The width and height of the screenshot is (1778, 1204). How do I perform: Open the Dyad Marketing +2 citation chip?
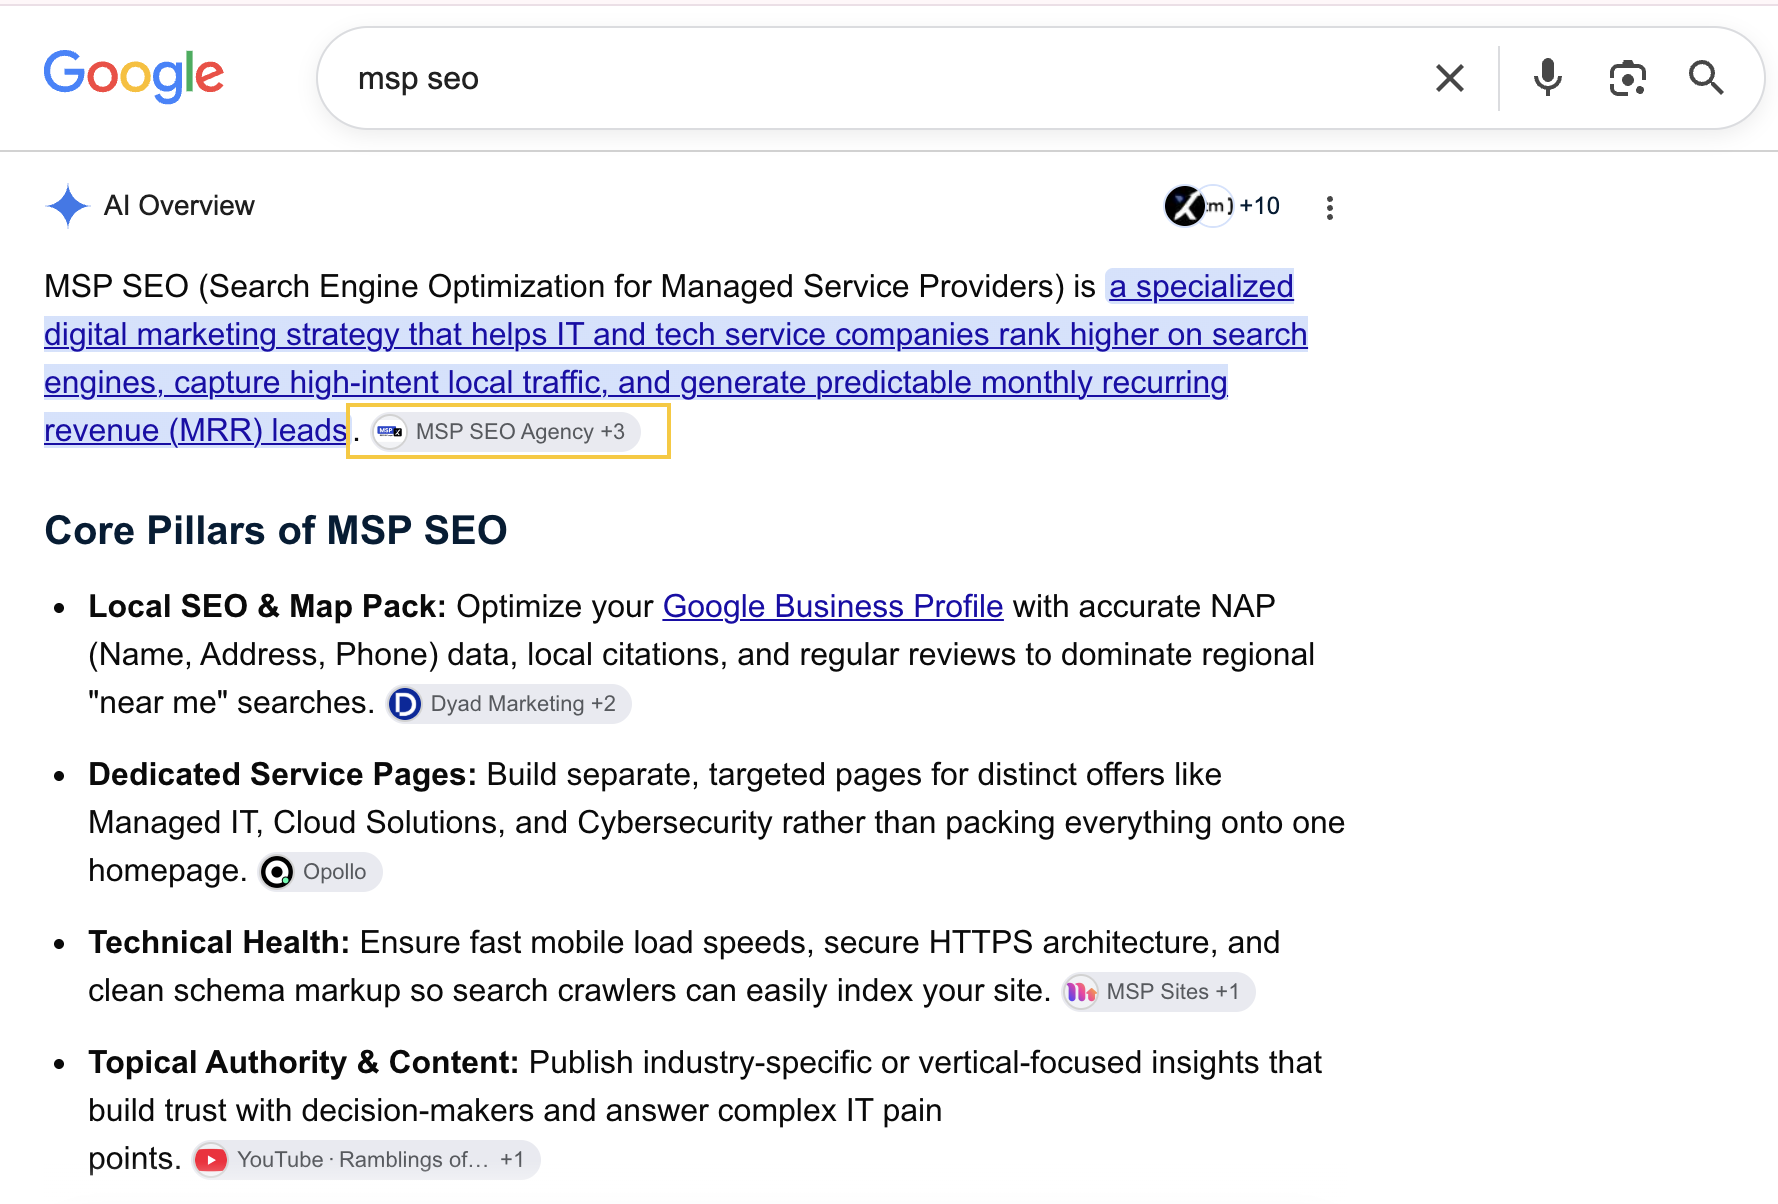click(509, 704)
